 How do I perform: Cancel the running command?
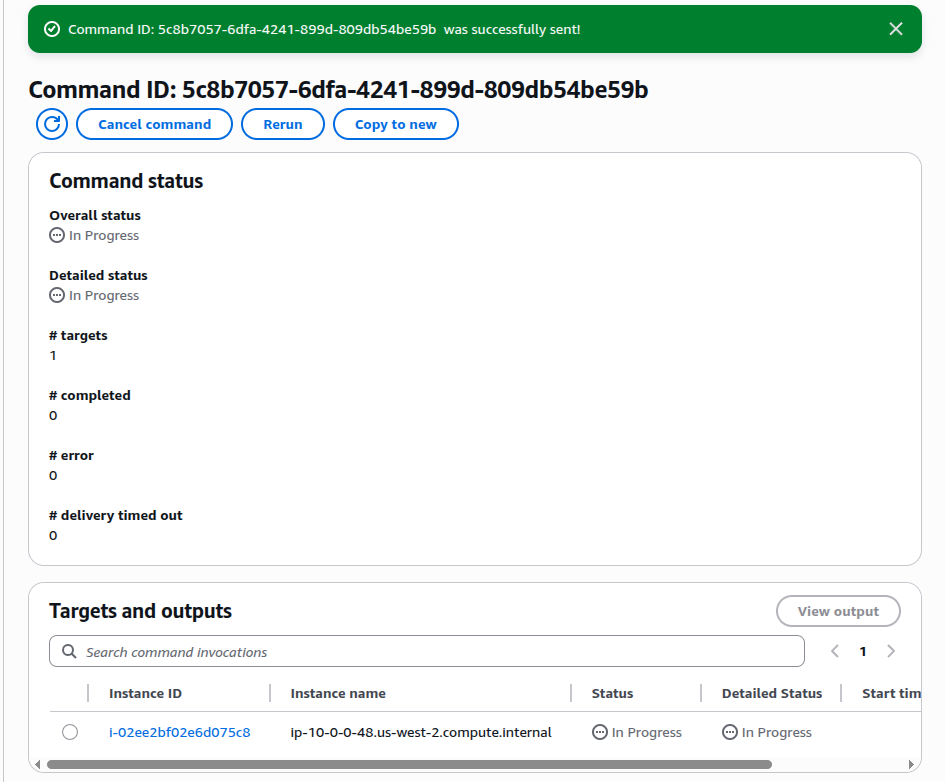pos(154,124)
